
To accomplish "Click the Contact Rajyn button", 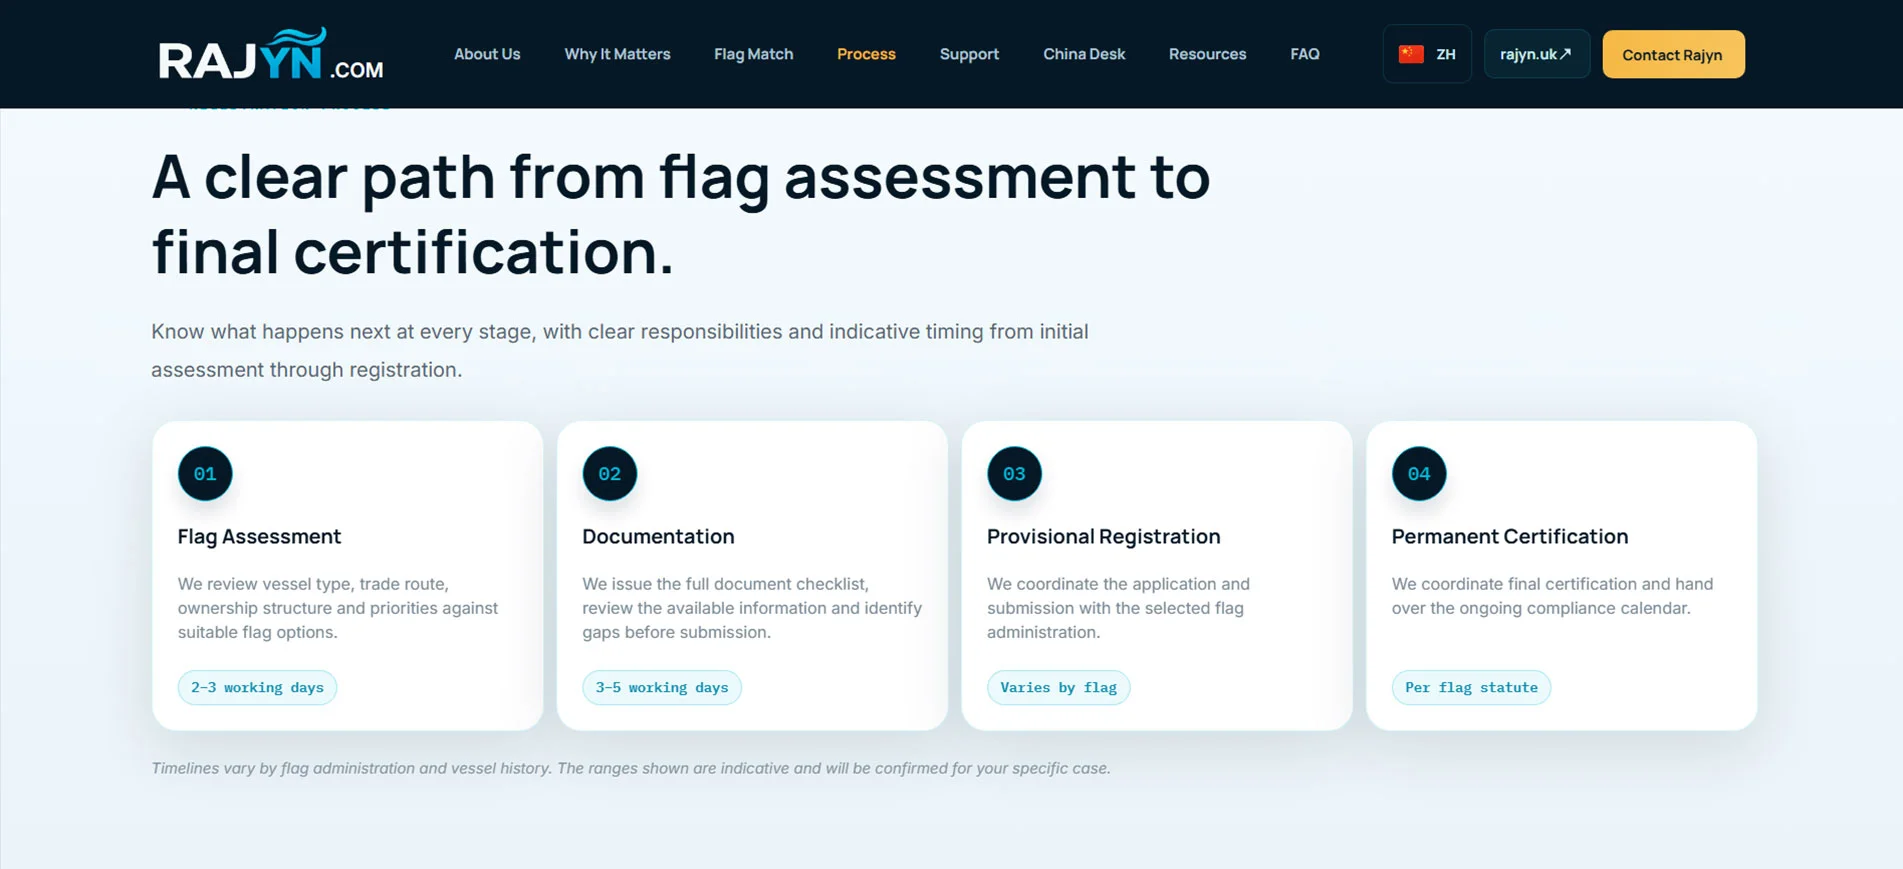I will [1673, 54].
